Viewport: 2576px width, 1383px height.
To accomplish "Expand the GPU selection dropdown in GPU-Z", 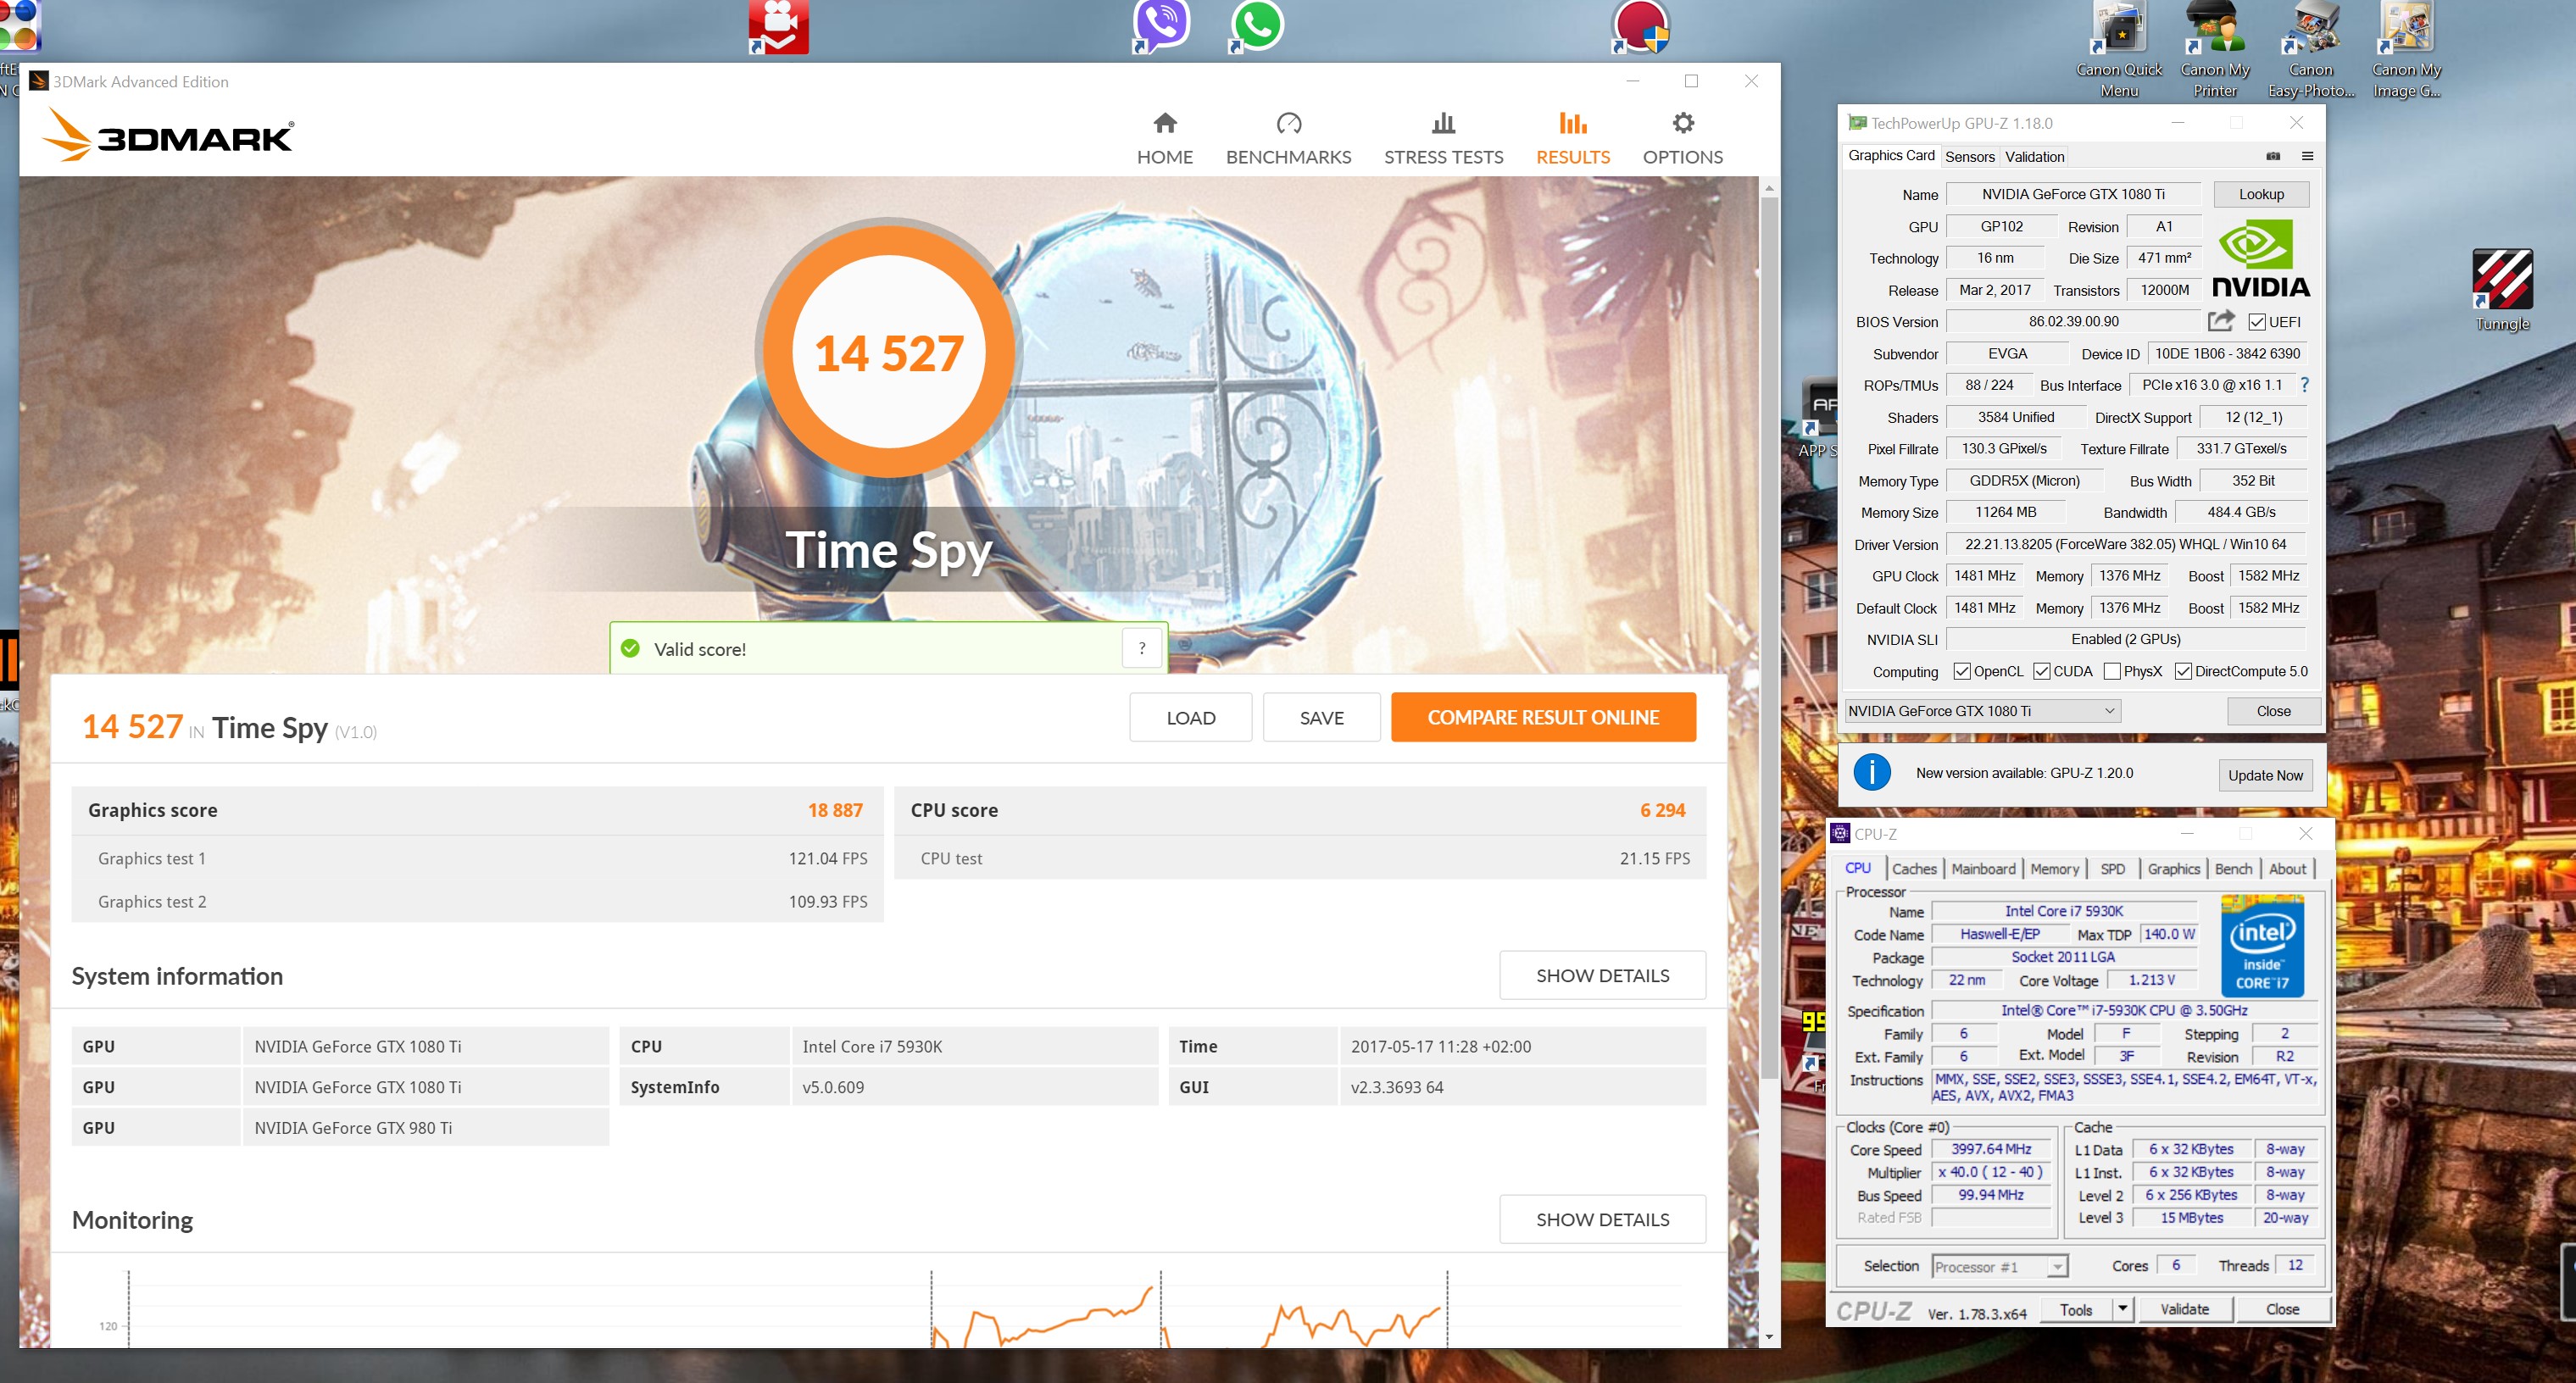I will click(2109, 711).
